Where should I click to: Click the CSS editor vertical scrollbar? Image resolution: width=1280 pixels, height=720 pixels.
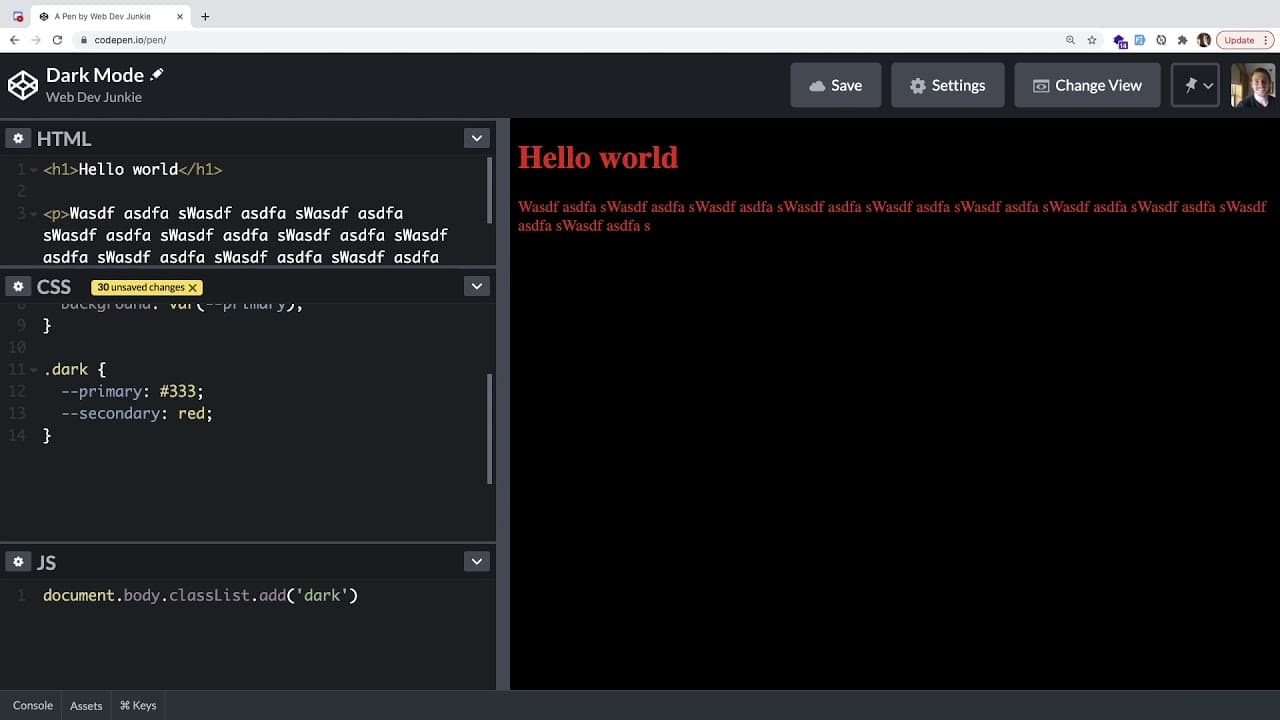point(490,429)
